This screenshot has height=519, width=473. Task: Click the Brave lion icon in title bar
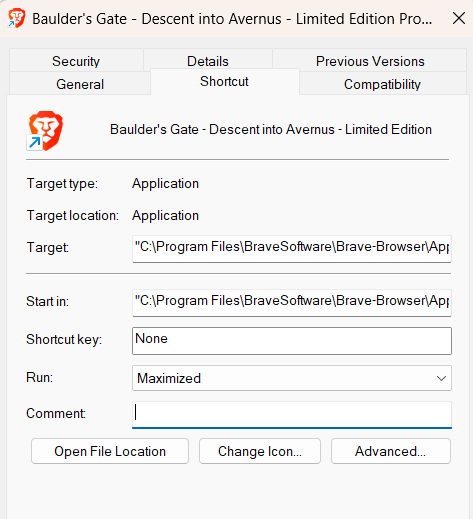pos(16,18)
